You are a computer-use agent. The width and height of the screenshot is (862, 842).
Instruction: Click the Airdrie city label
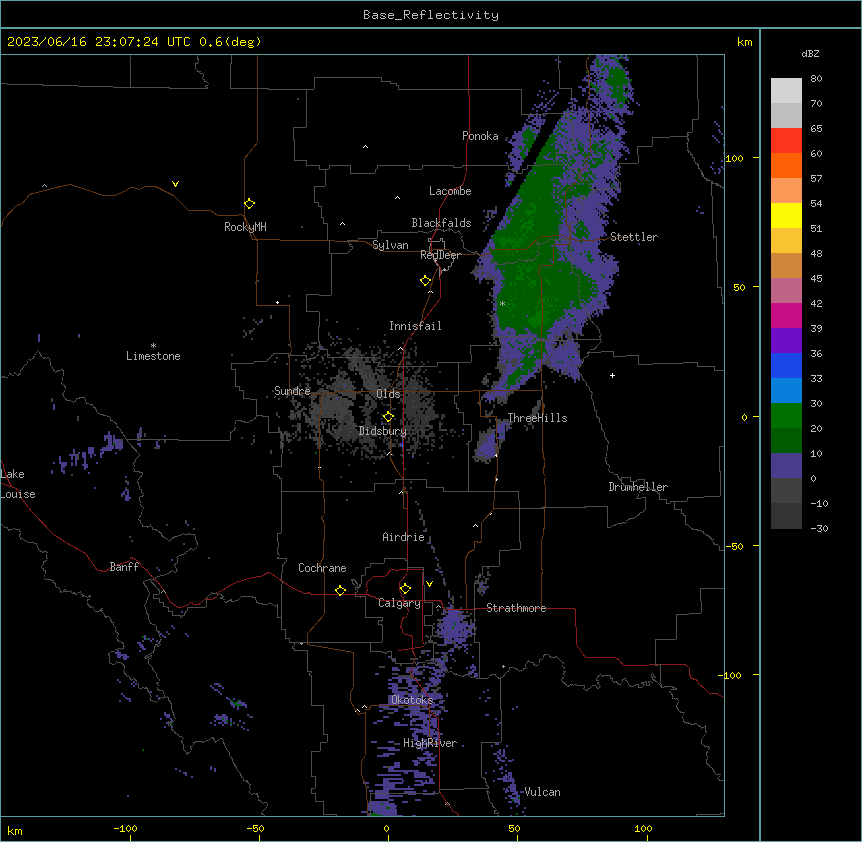(x=403, y=537)
